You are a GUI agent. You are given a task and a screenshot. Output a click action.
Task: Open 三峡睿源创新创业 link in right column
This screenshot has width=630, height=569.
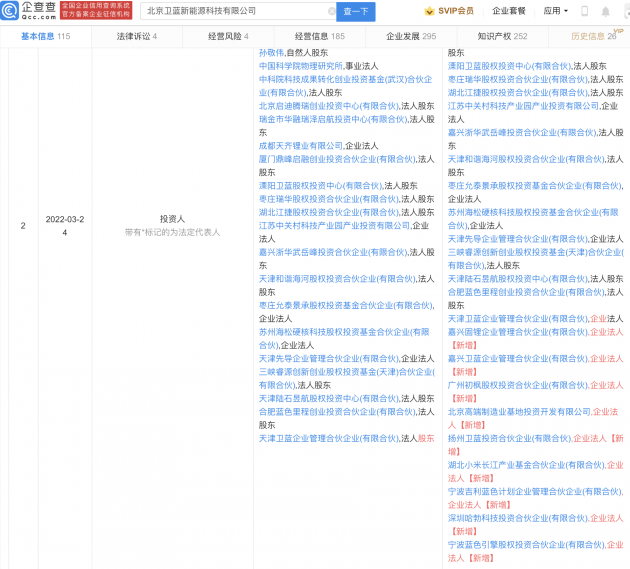coord(536,258)
